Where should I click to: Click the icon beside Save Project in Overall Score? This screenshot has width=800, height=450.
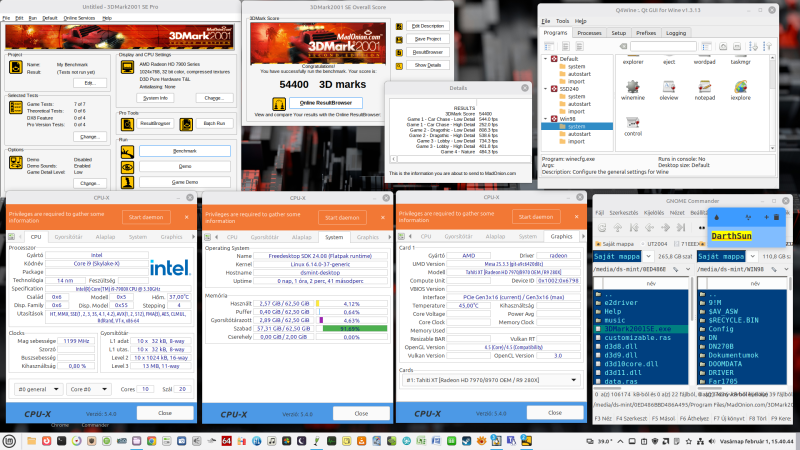(x=399, y=39)
